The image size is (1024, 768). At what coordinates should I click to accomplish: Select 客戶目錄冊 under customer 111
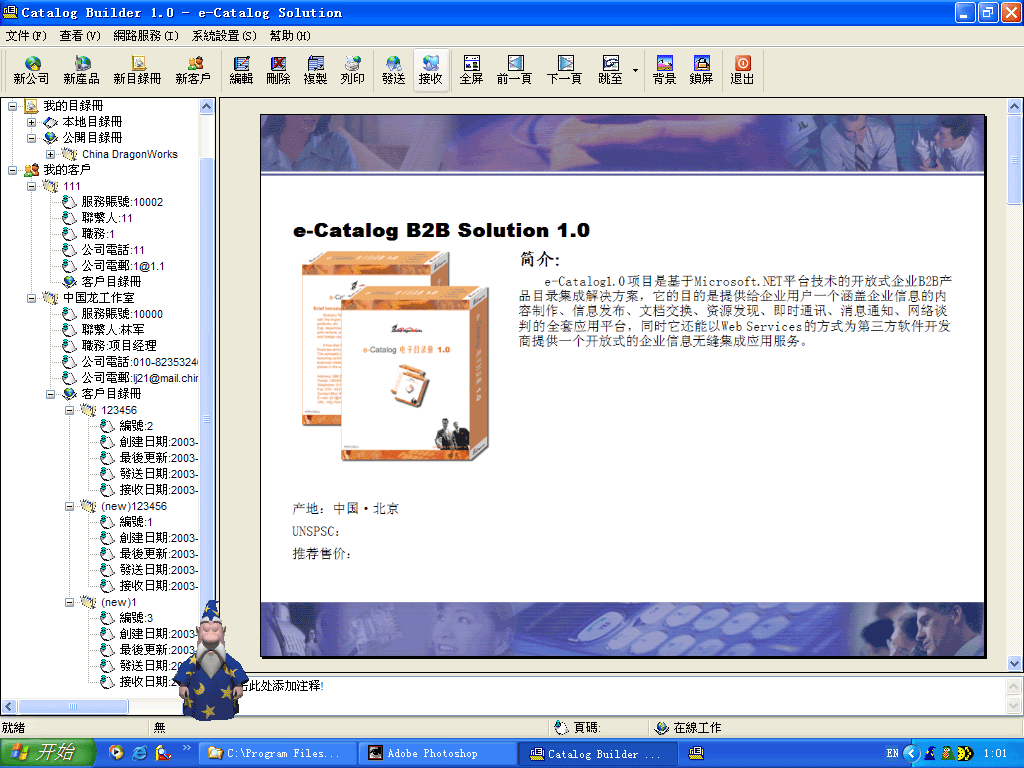[x=111, y=281]
